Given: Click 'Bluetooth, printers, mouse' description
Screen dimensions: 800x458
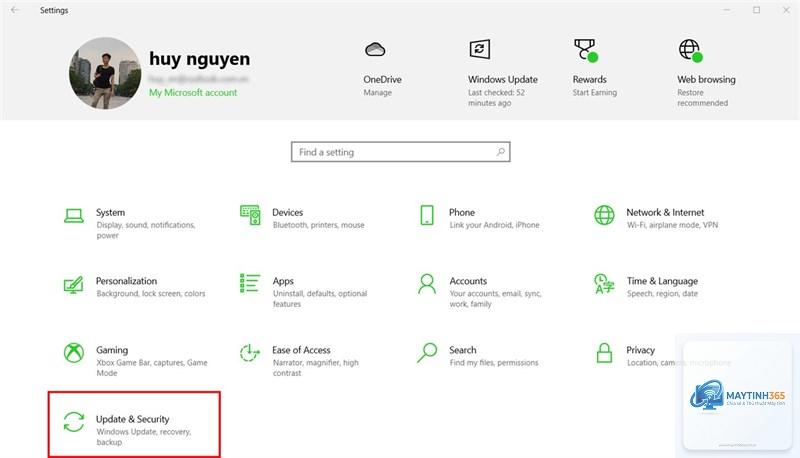Looking at the screenshot, I should pyautogui.click(x=318, y=225).
